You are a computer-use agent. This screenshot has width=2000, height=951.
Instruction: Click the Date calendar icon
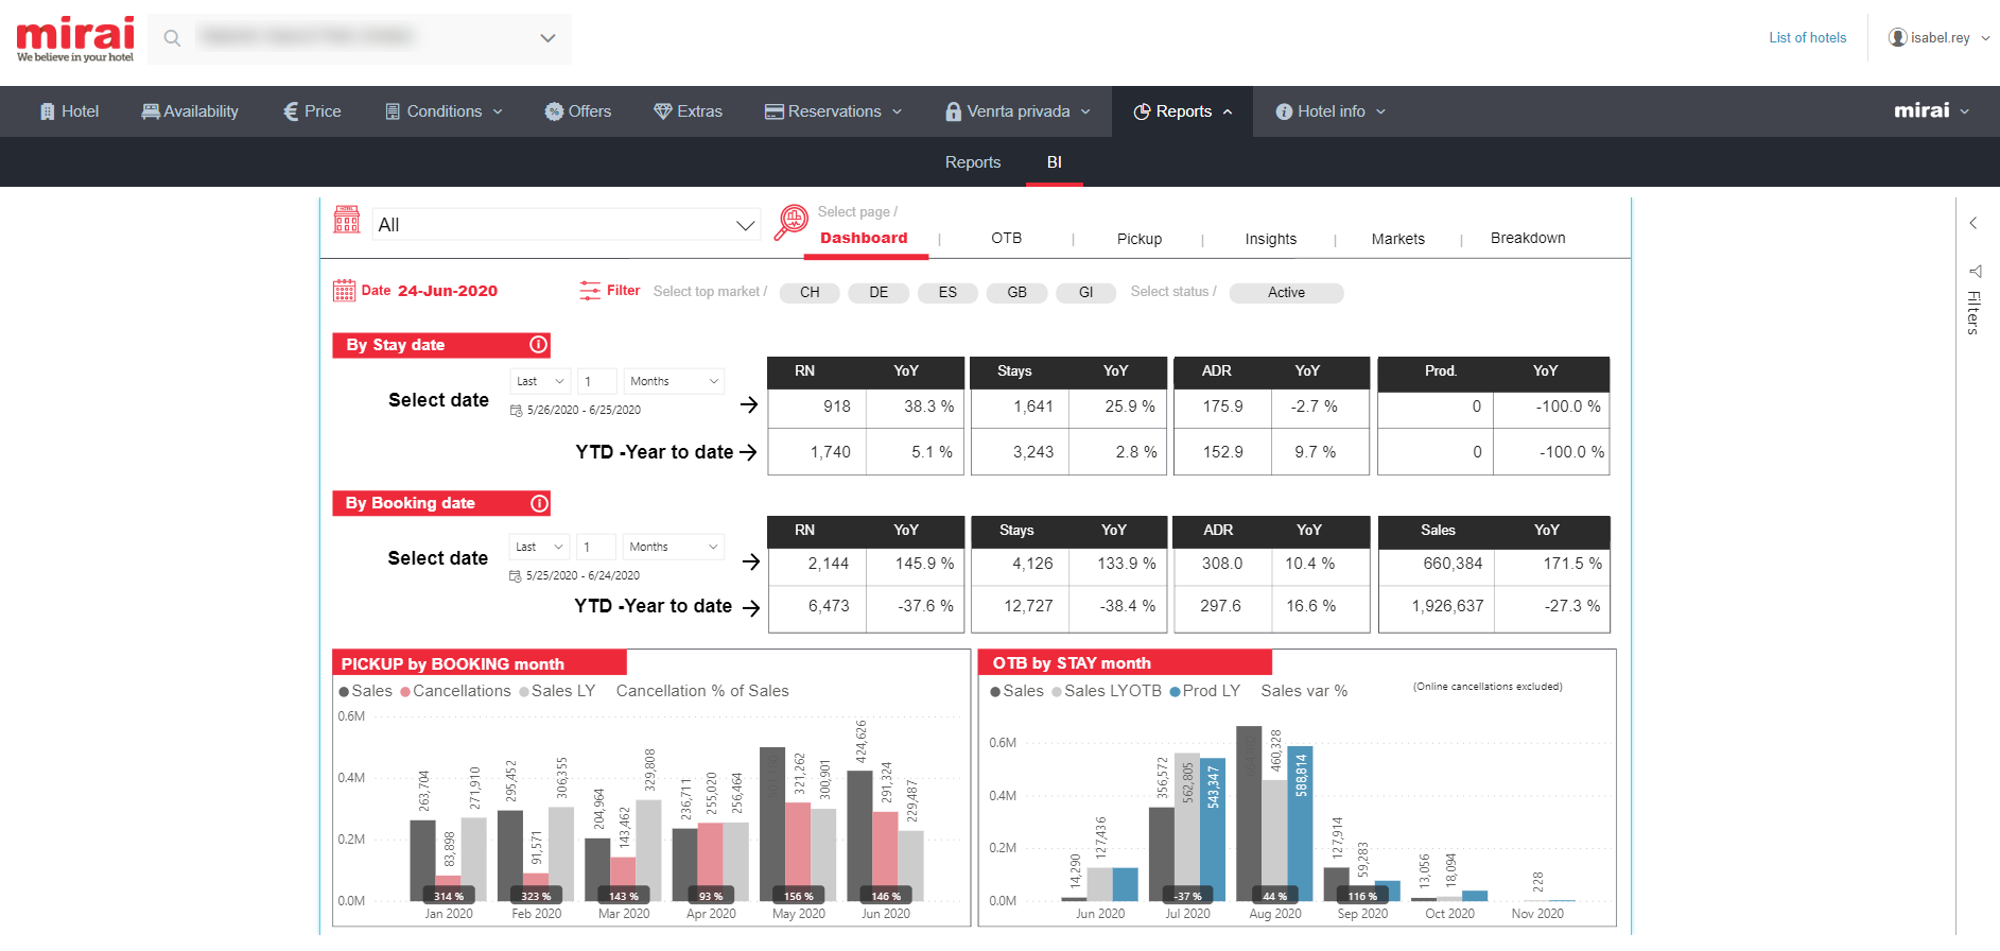344,291
